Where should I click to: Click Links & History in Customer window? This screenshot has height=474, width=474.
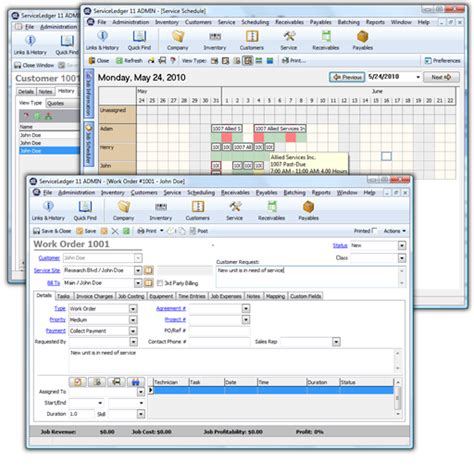point(30,45)
